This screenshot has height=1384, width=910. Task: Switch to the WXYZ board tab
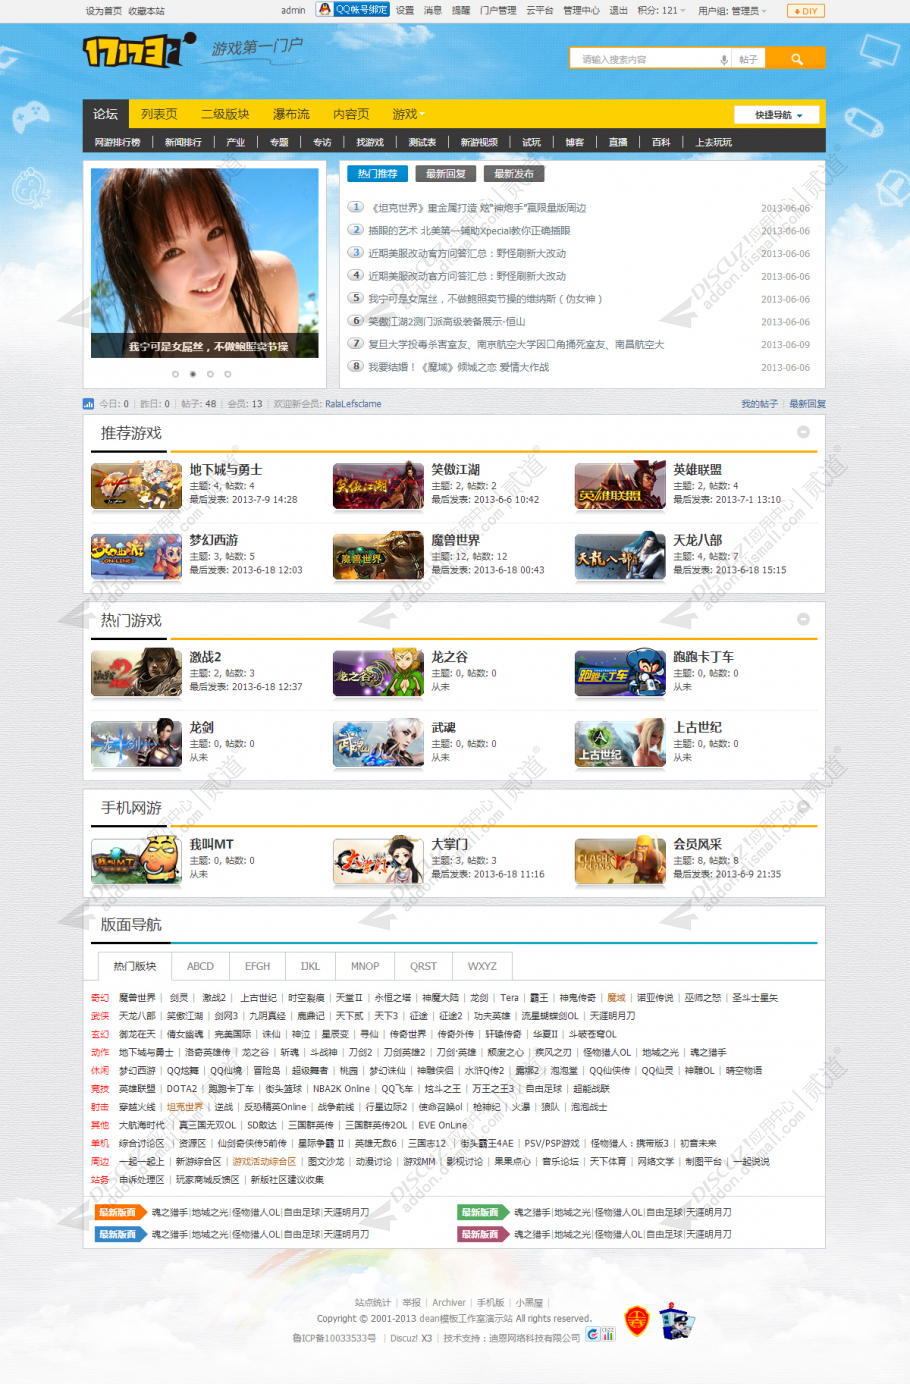(x=482, y=966)
